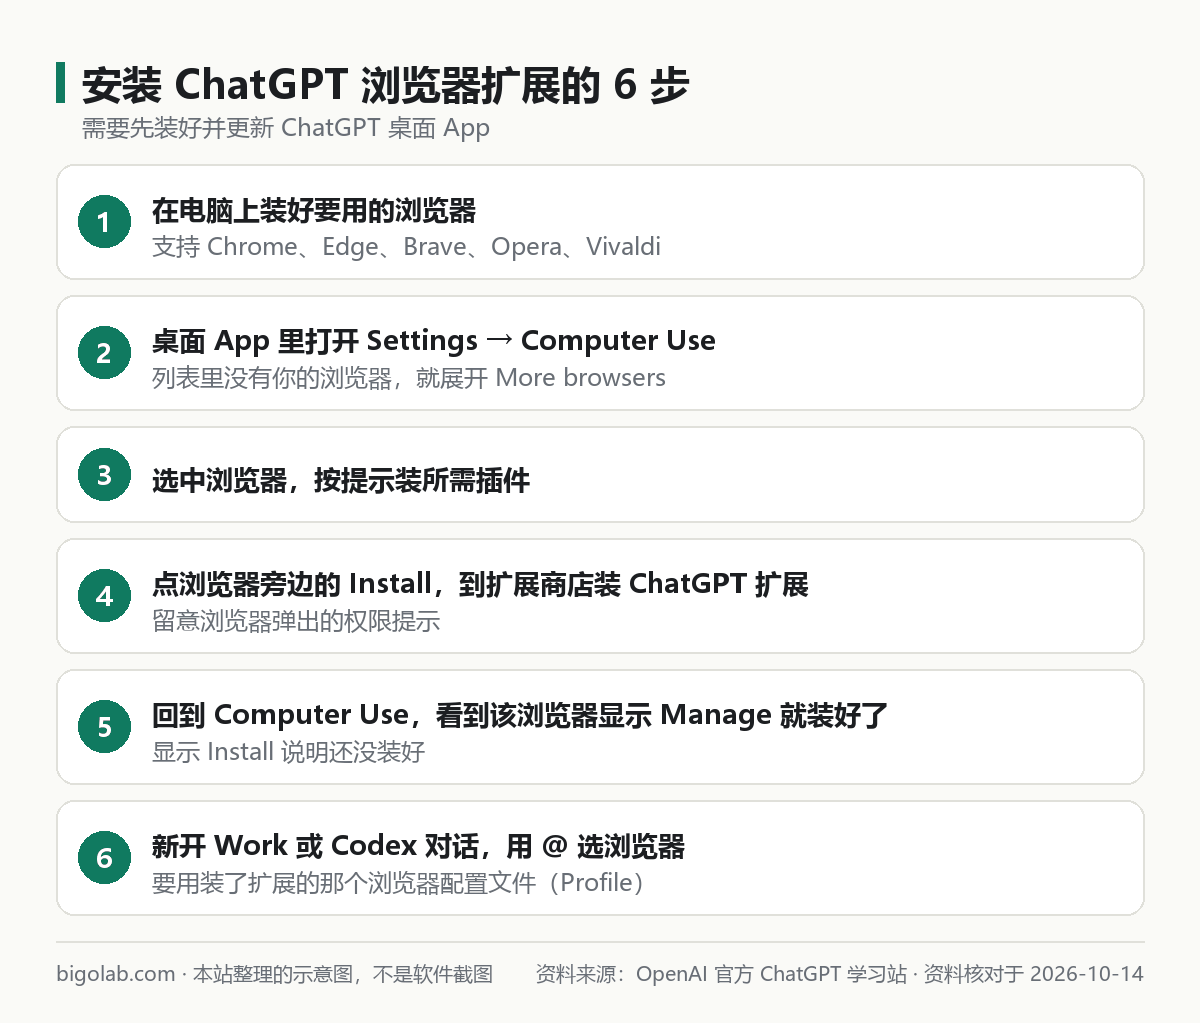Click the green circle numbered 1
This screenshot has width=1200, height=1023.
104,222
